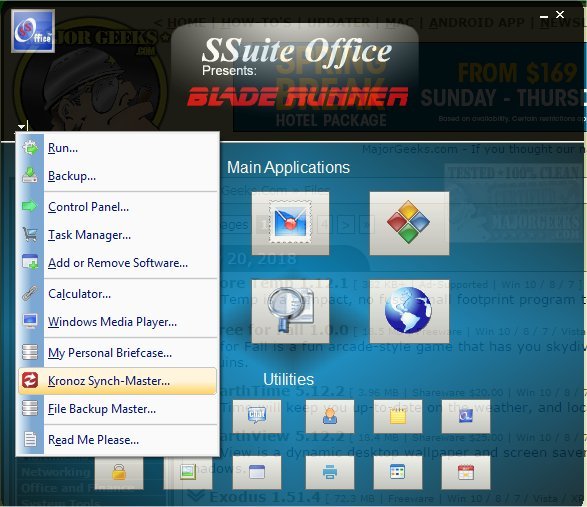Click document icon beside Read Me Please
This screenshot has height=507, width=587.
point(30,439)
